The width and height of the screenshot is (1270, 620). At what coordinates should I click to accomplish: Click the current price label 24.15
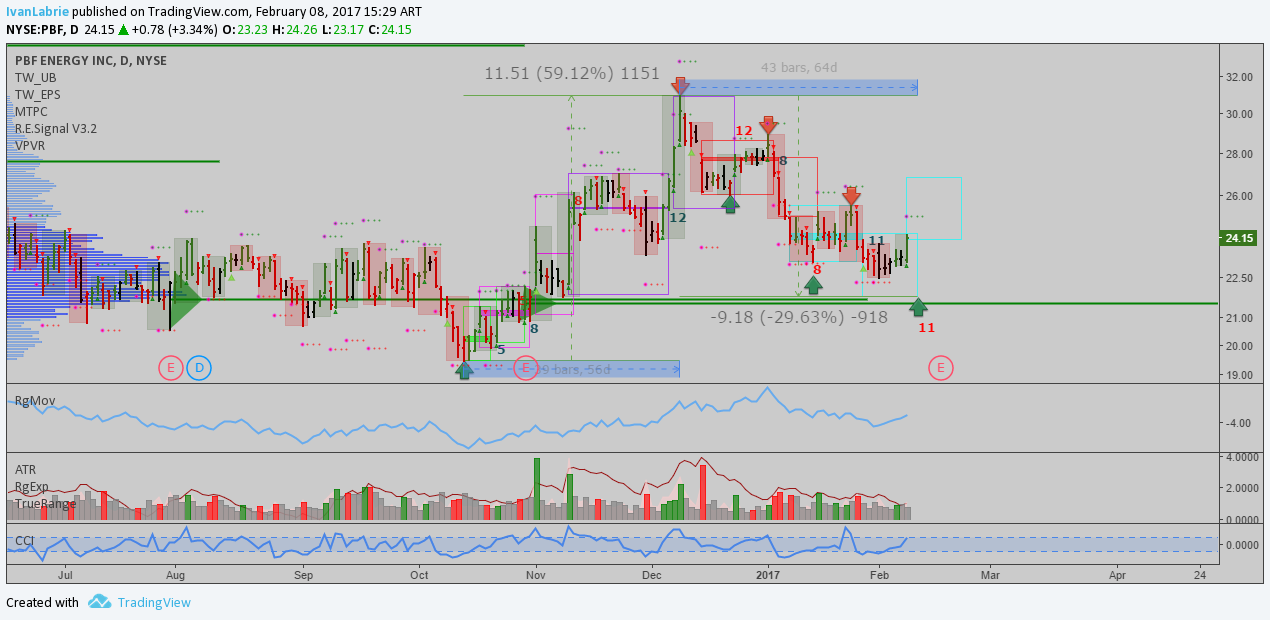(1239, 238)
